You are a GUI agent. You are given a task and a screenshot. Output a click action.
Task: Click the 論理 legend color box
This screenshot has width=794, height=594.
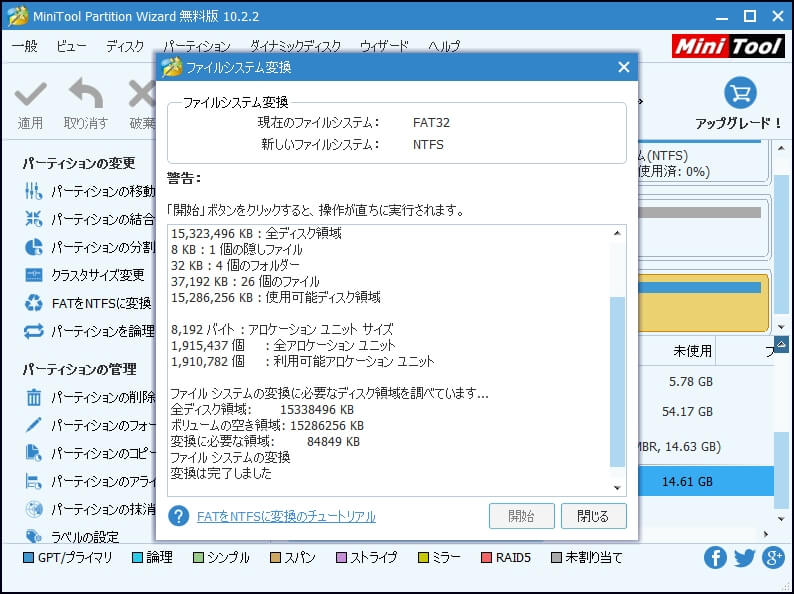point(137,558)
